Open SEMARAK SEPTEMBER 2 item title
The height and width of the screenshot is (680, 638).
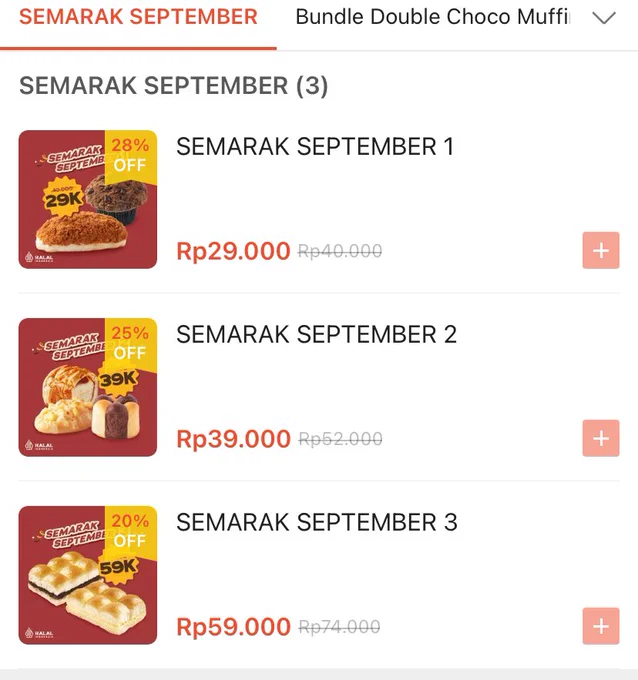[x=316, y=334]
